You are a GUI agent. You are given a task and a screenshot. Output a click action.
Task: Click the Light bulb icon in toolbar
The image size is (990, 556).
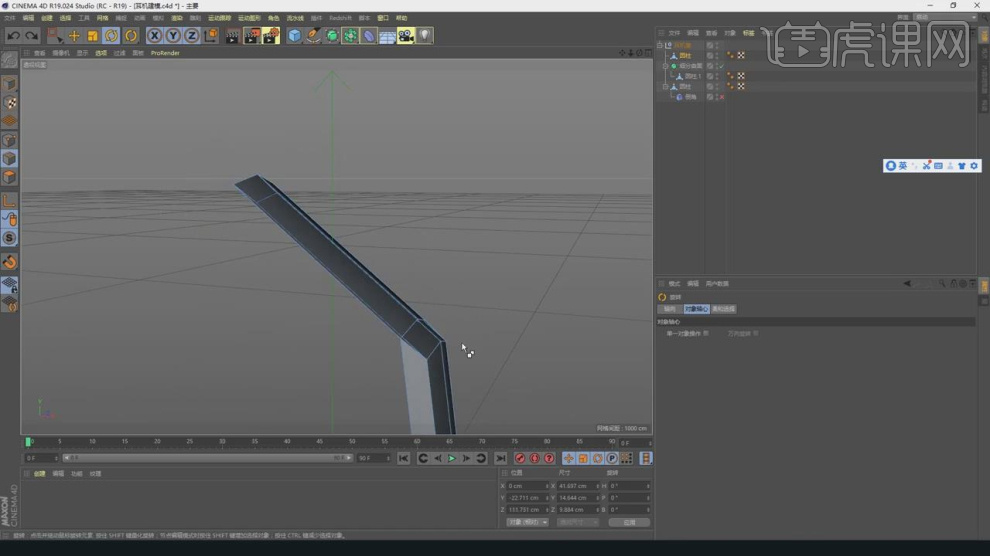point(425,36)
